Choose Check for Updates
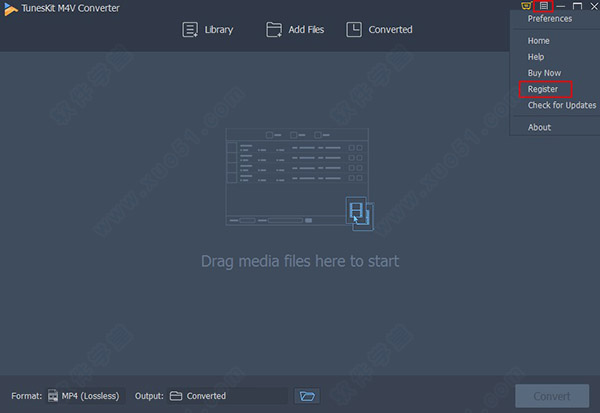The image size is (600, 413). 559,105
